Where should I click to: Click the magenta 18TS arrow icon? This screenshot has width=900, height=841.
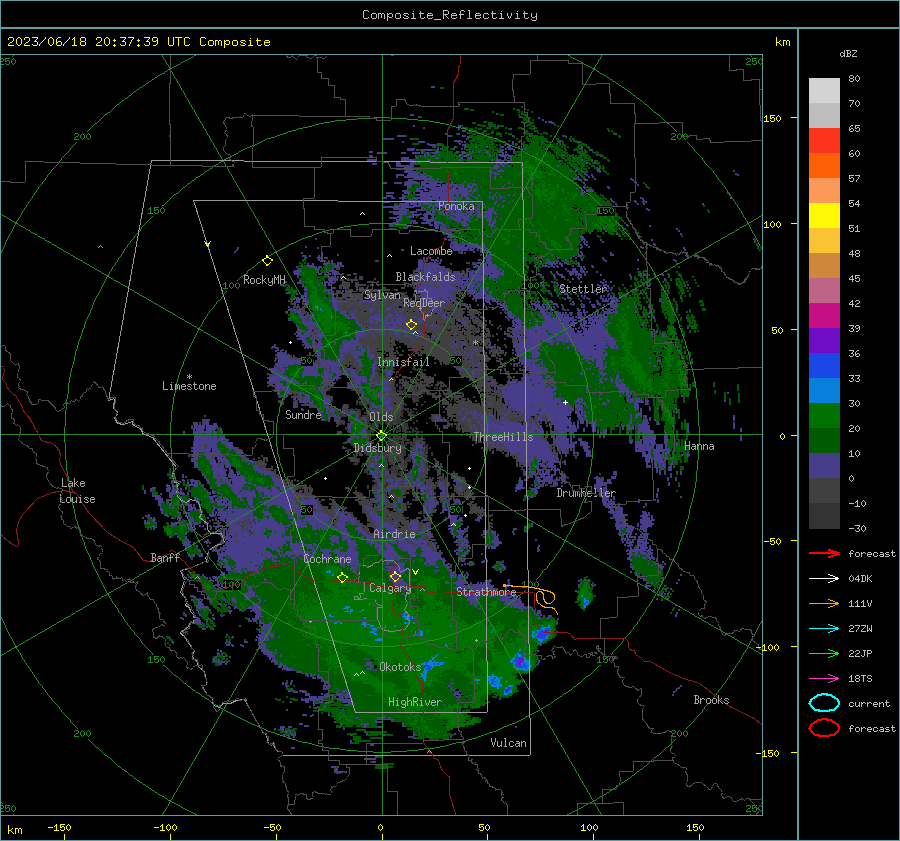[824, 679]
